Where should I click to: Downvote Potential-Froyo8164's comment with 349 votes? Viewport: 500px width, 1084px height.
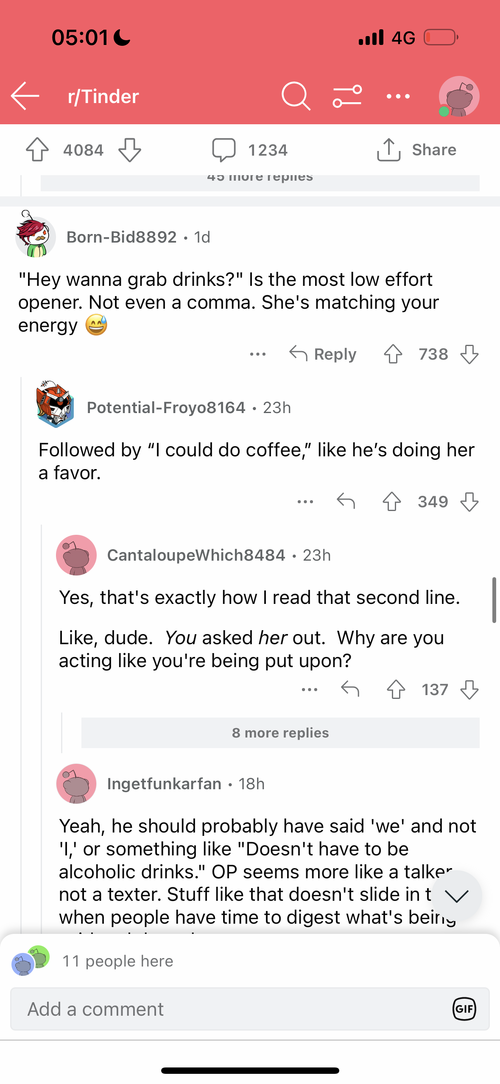tap(470, 501)
